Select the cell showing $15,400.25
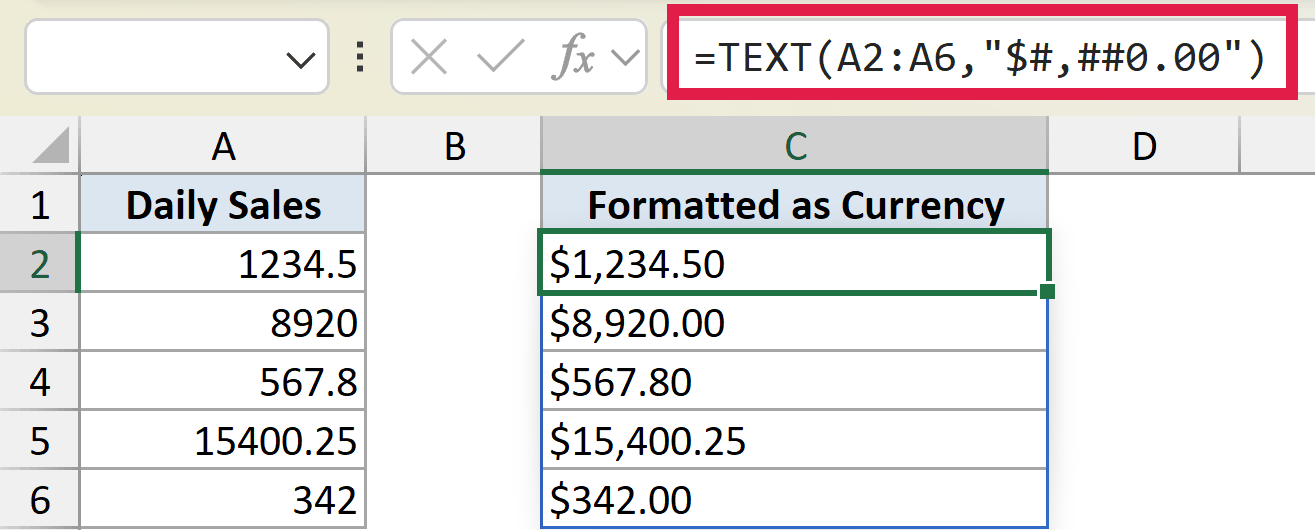 (x=795, y=440)
